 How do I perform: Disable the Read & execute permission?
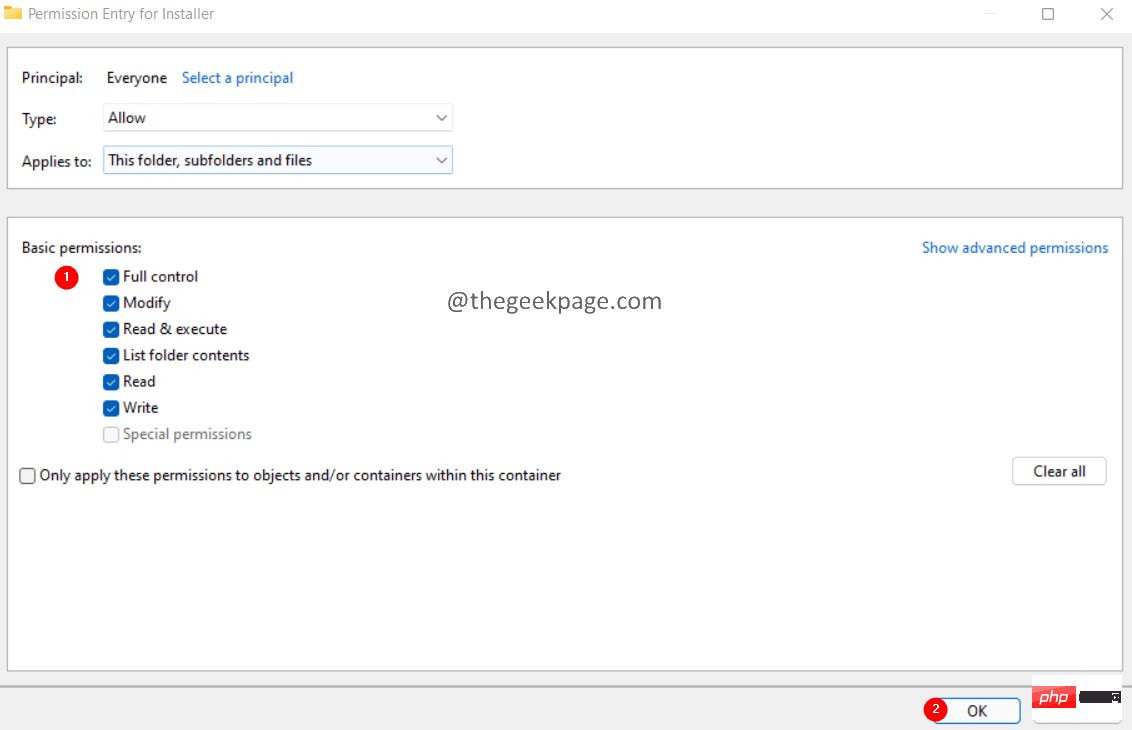coord(111,329)
